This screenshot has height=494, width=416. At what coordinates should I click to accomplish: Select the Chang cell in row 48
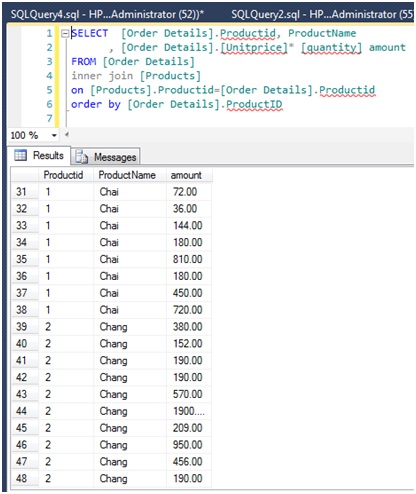130,479
